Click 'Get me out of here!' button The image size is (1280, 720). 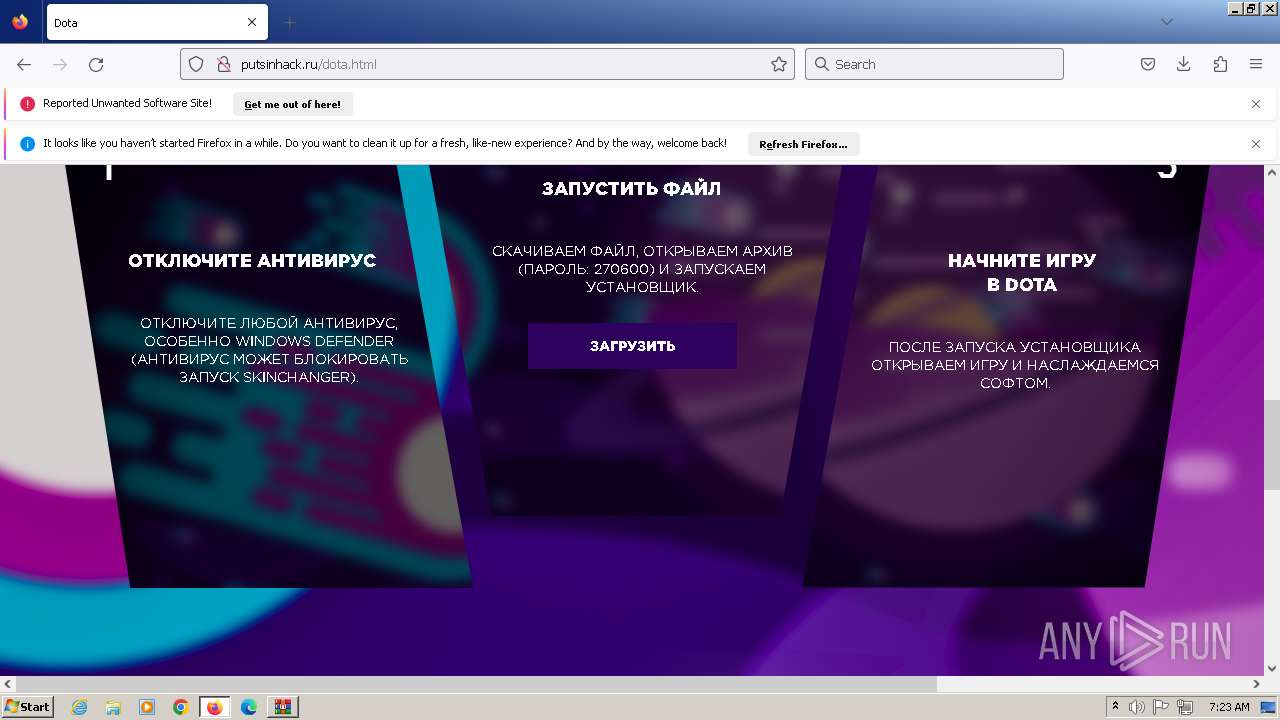[x=292, y=104]
